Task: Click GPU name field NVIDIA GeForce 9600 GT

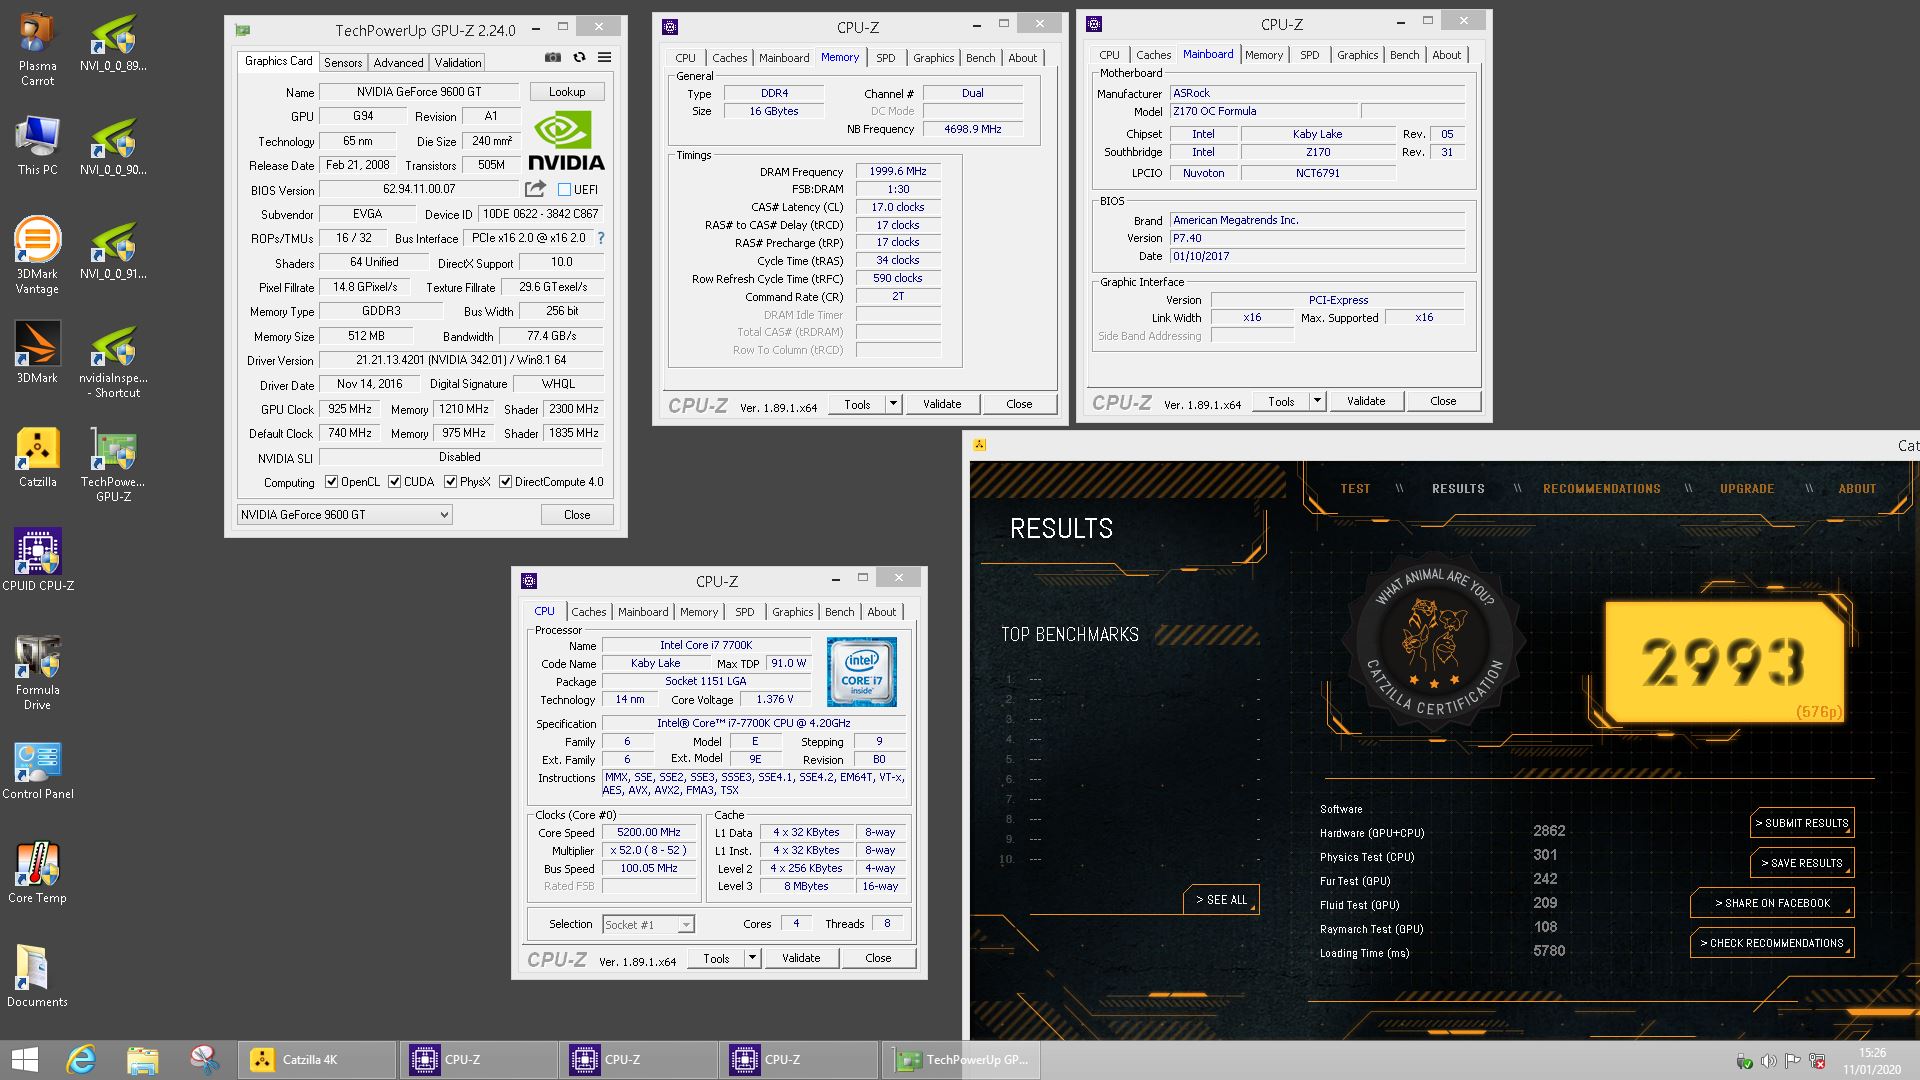Action: tap(419, 92)
